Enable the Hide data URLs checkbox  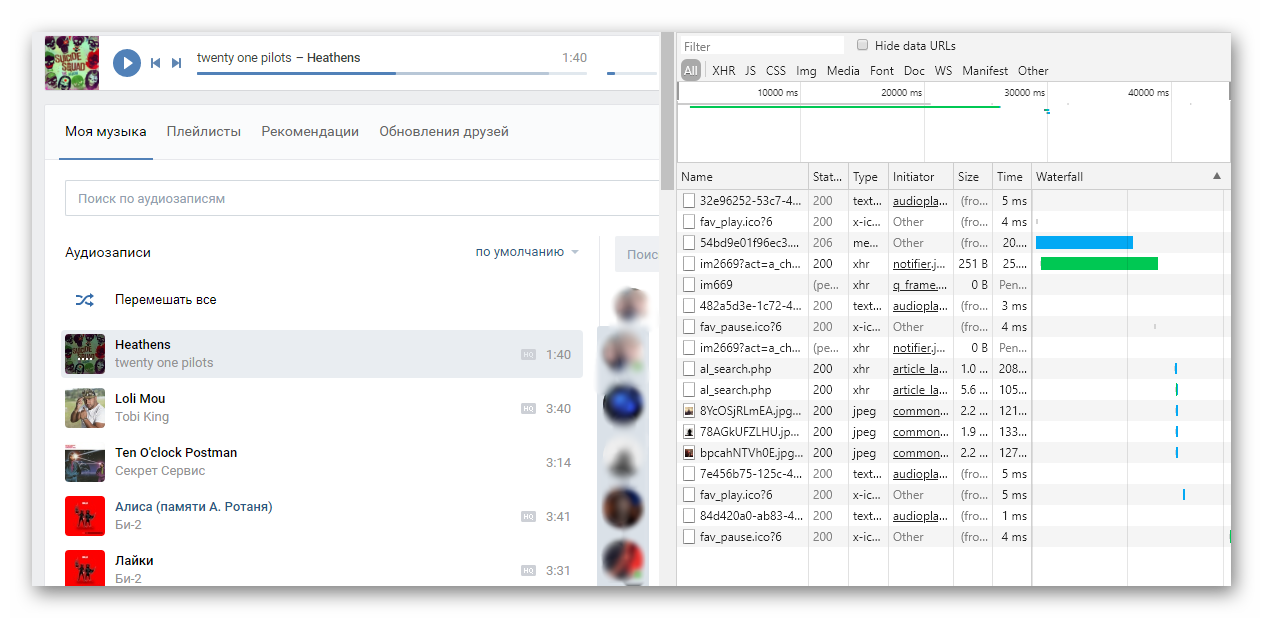(863, 45)
